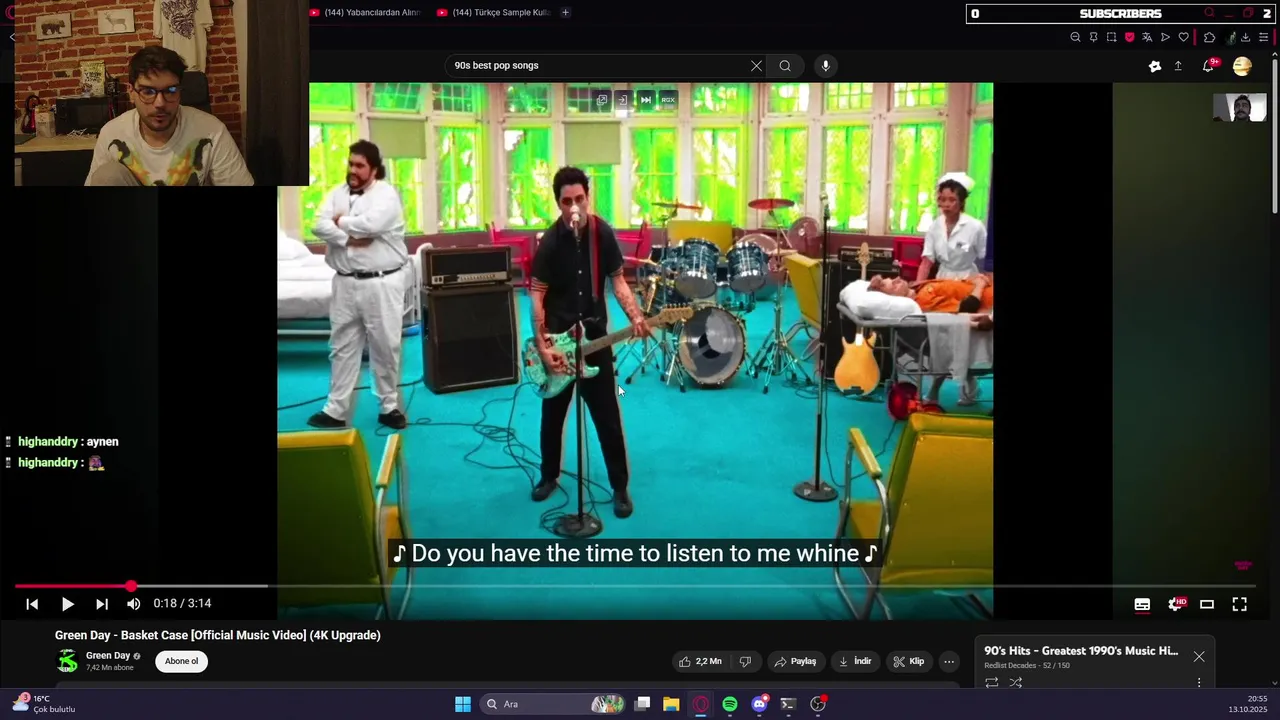This screenshot has width=1280, height=720.
Task: Clear the '90s best pop songs' search
Action: tap(756, 66)
